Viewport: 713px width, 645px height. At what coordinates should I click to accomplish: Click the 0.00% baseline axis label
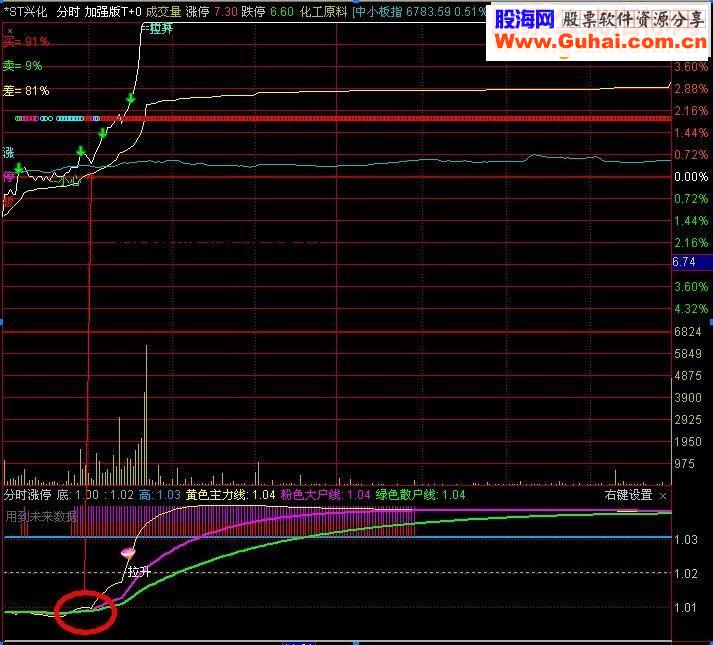pos(691,177)
